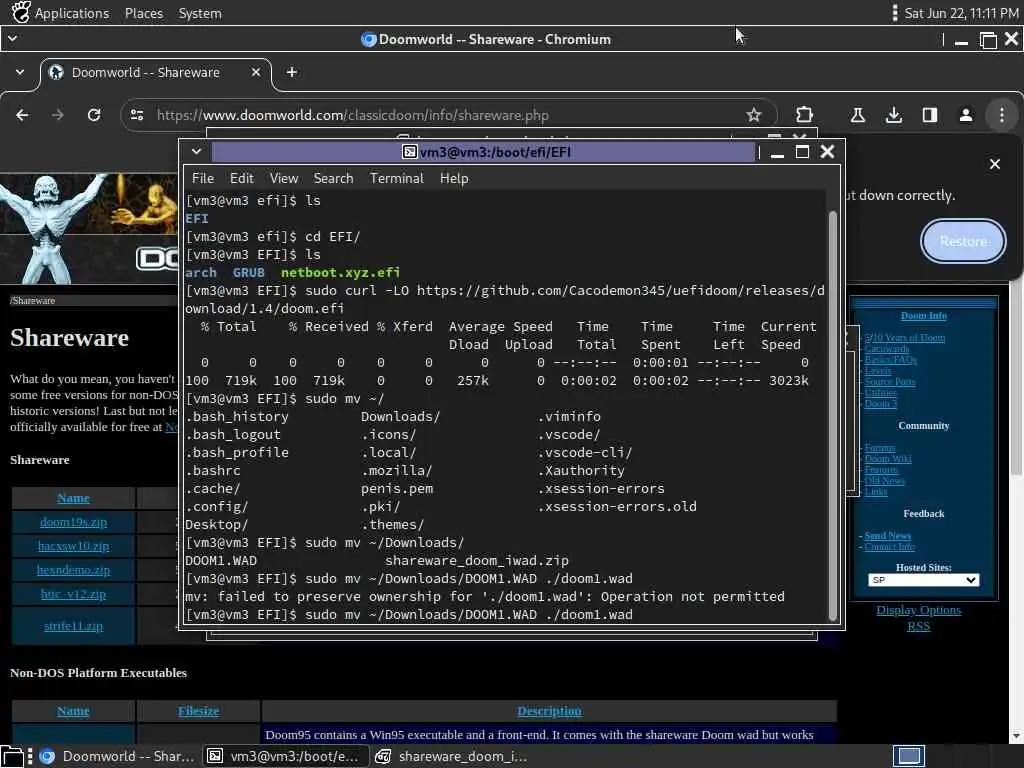Close the Doomworld -- Shareware tab
The image size is (1024, 768).
256,72
